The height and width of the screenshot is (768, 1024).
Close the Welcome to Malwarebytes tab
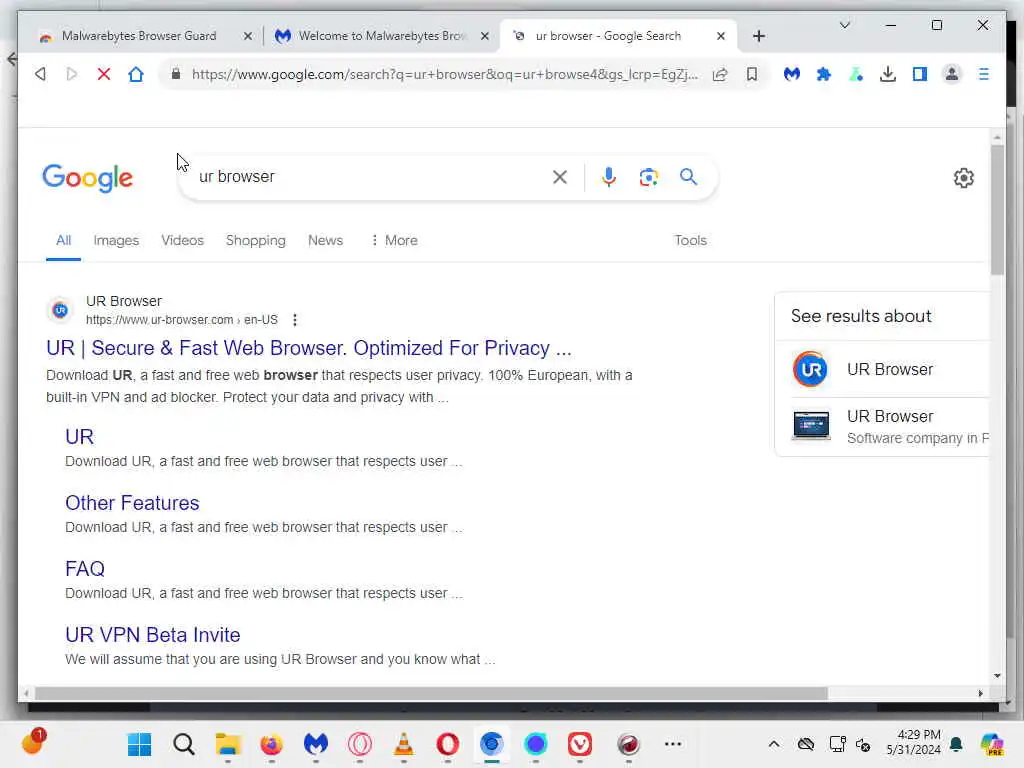click(x=485, y=36)
